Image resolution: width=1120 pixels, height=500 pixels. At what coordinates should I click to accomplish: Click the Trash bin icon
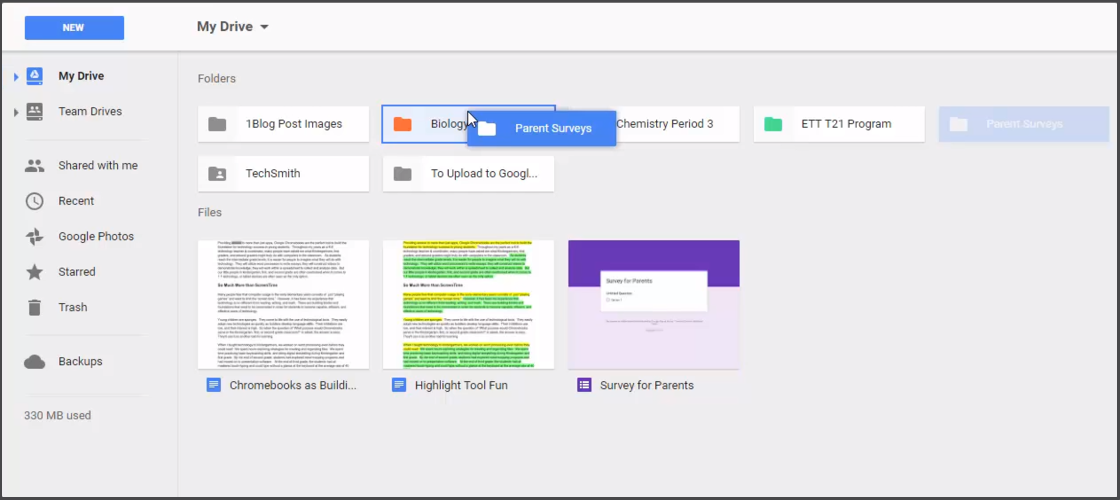coord(34,308)
